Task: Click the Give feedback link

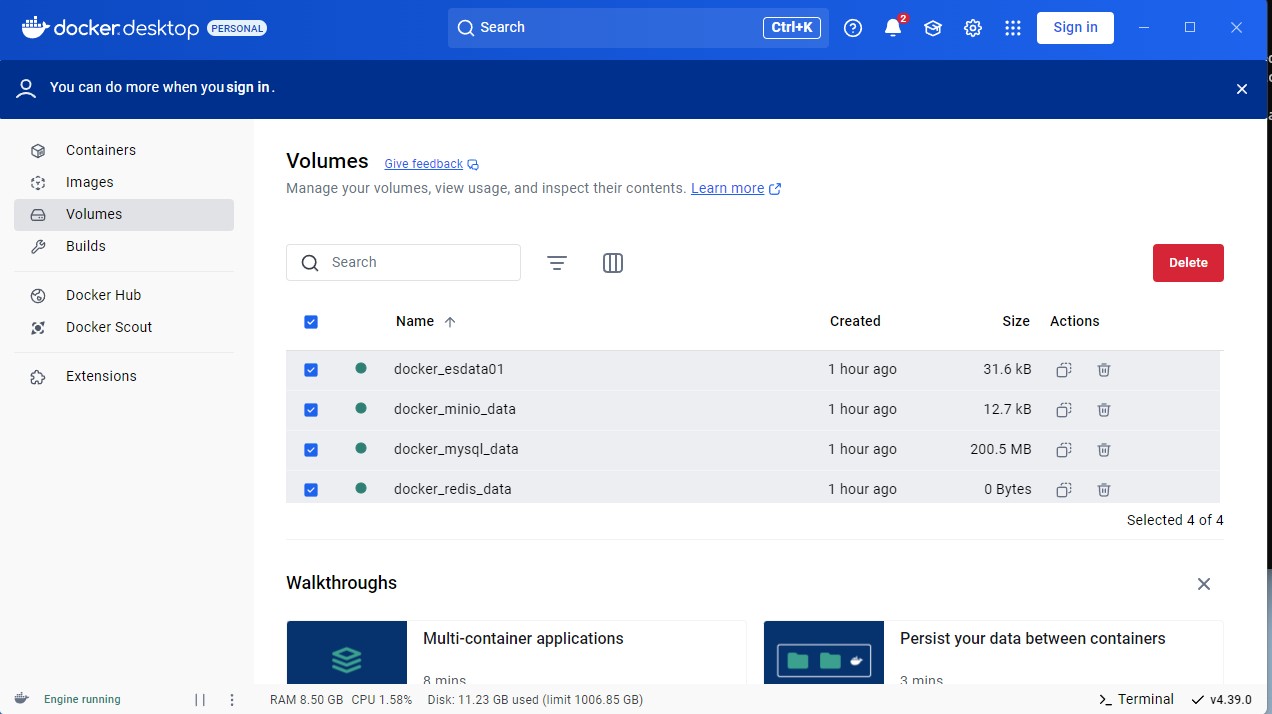Action: pyautogui.click(x=423, y=164)
